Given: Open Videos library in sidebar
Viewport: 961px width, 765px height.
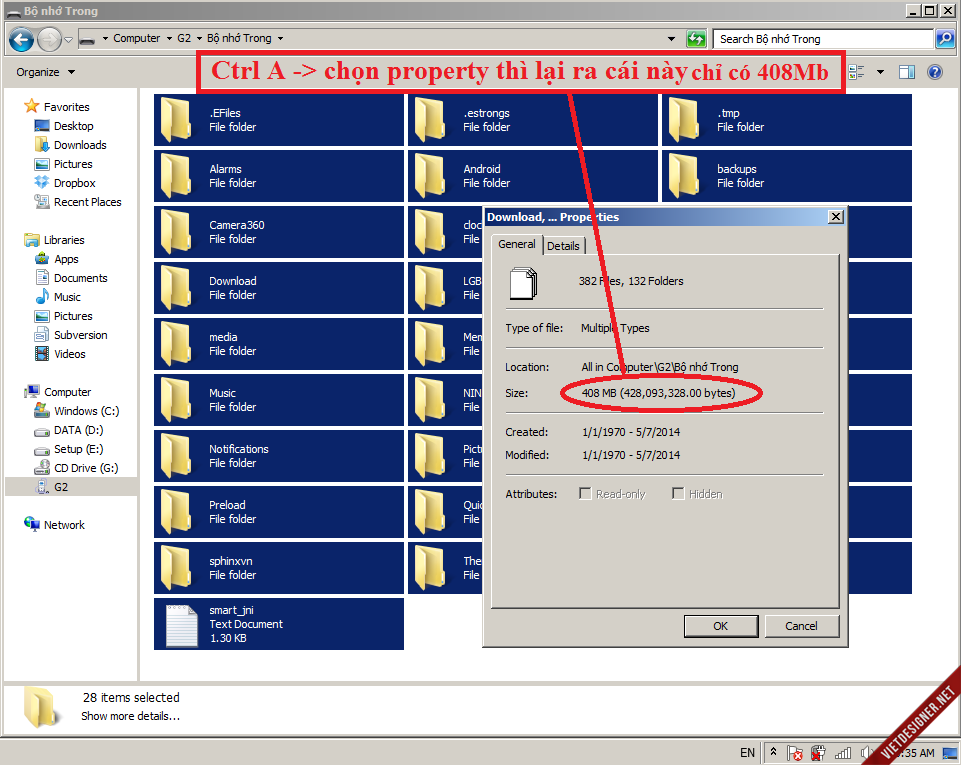Looking at the screenshot, I should pyautogui.click(x=61, y=354).
